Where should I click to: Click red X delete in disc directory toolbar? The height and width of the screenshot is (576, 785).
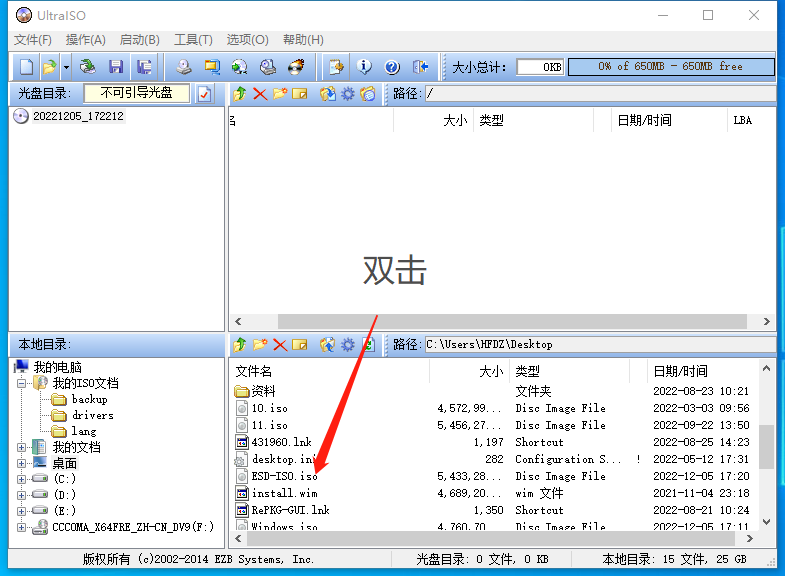260,94
